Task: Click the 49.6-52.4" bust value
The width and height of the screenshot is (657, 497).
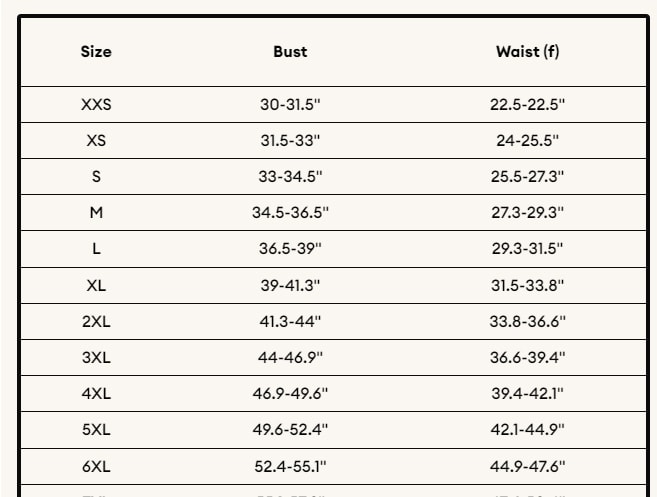Action: [x=290, y=429]
